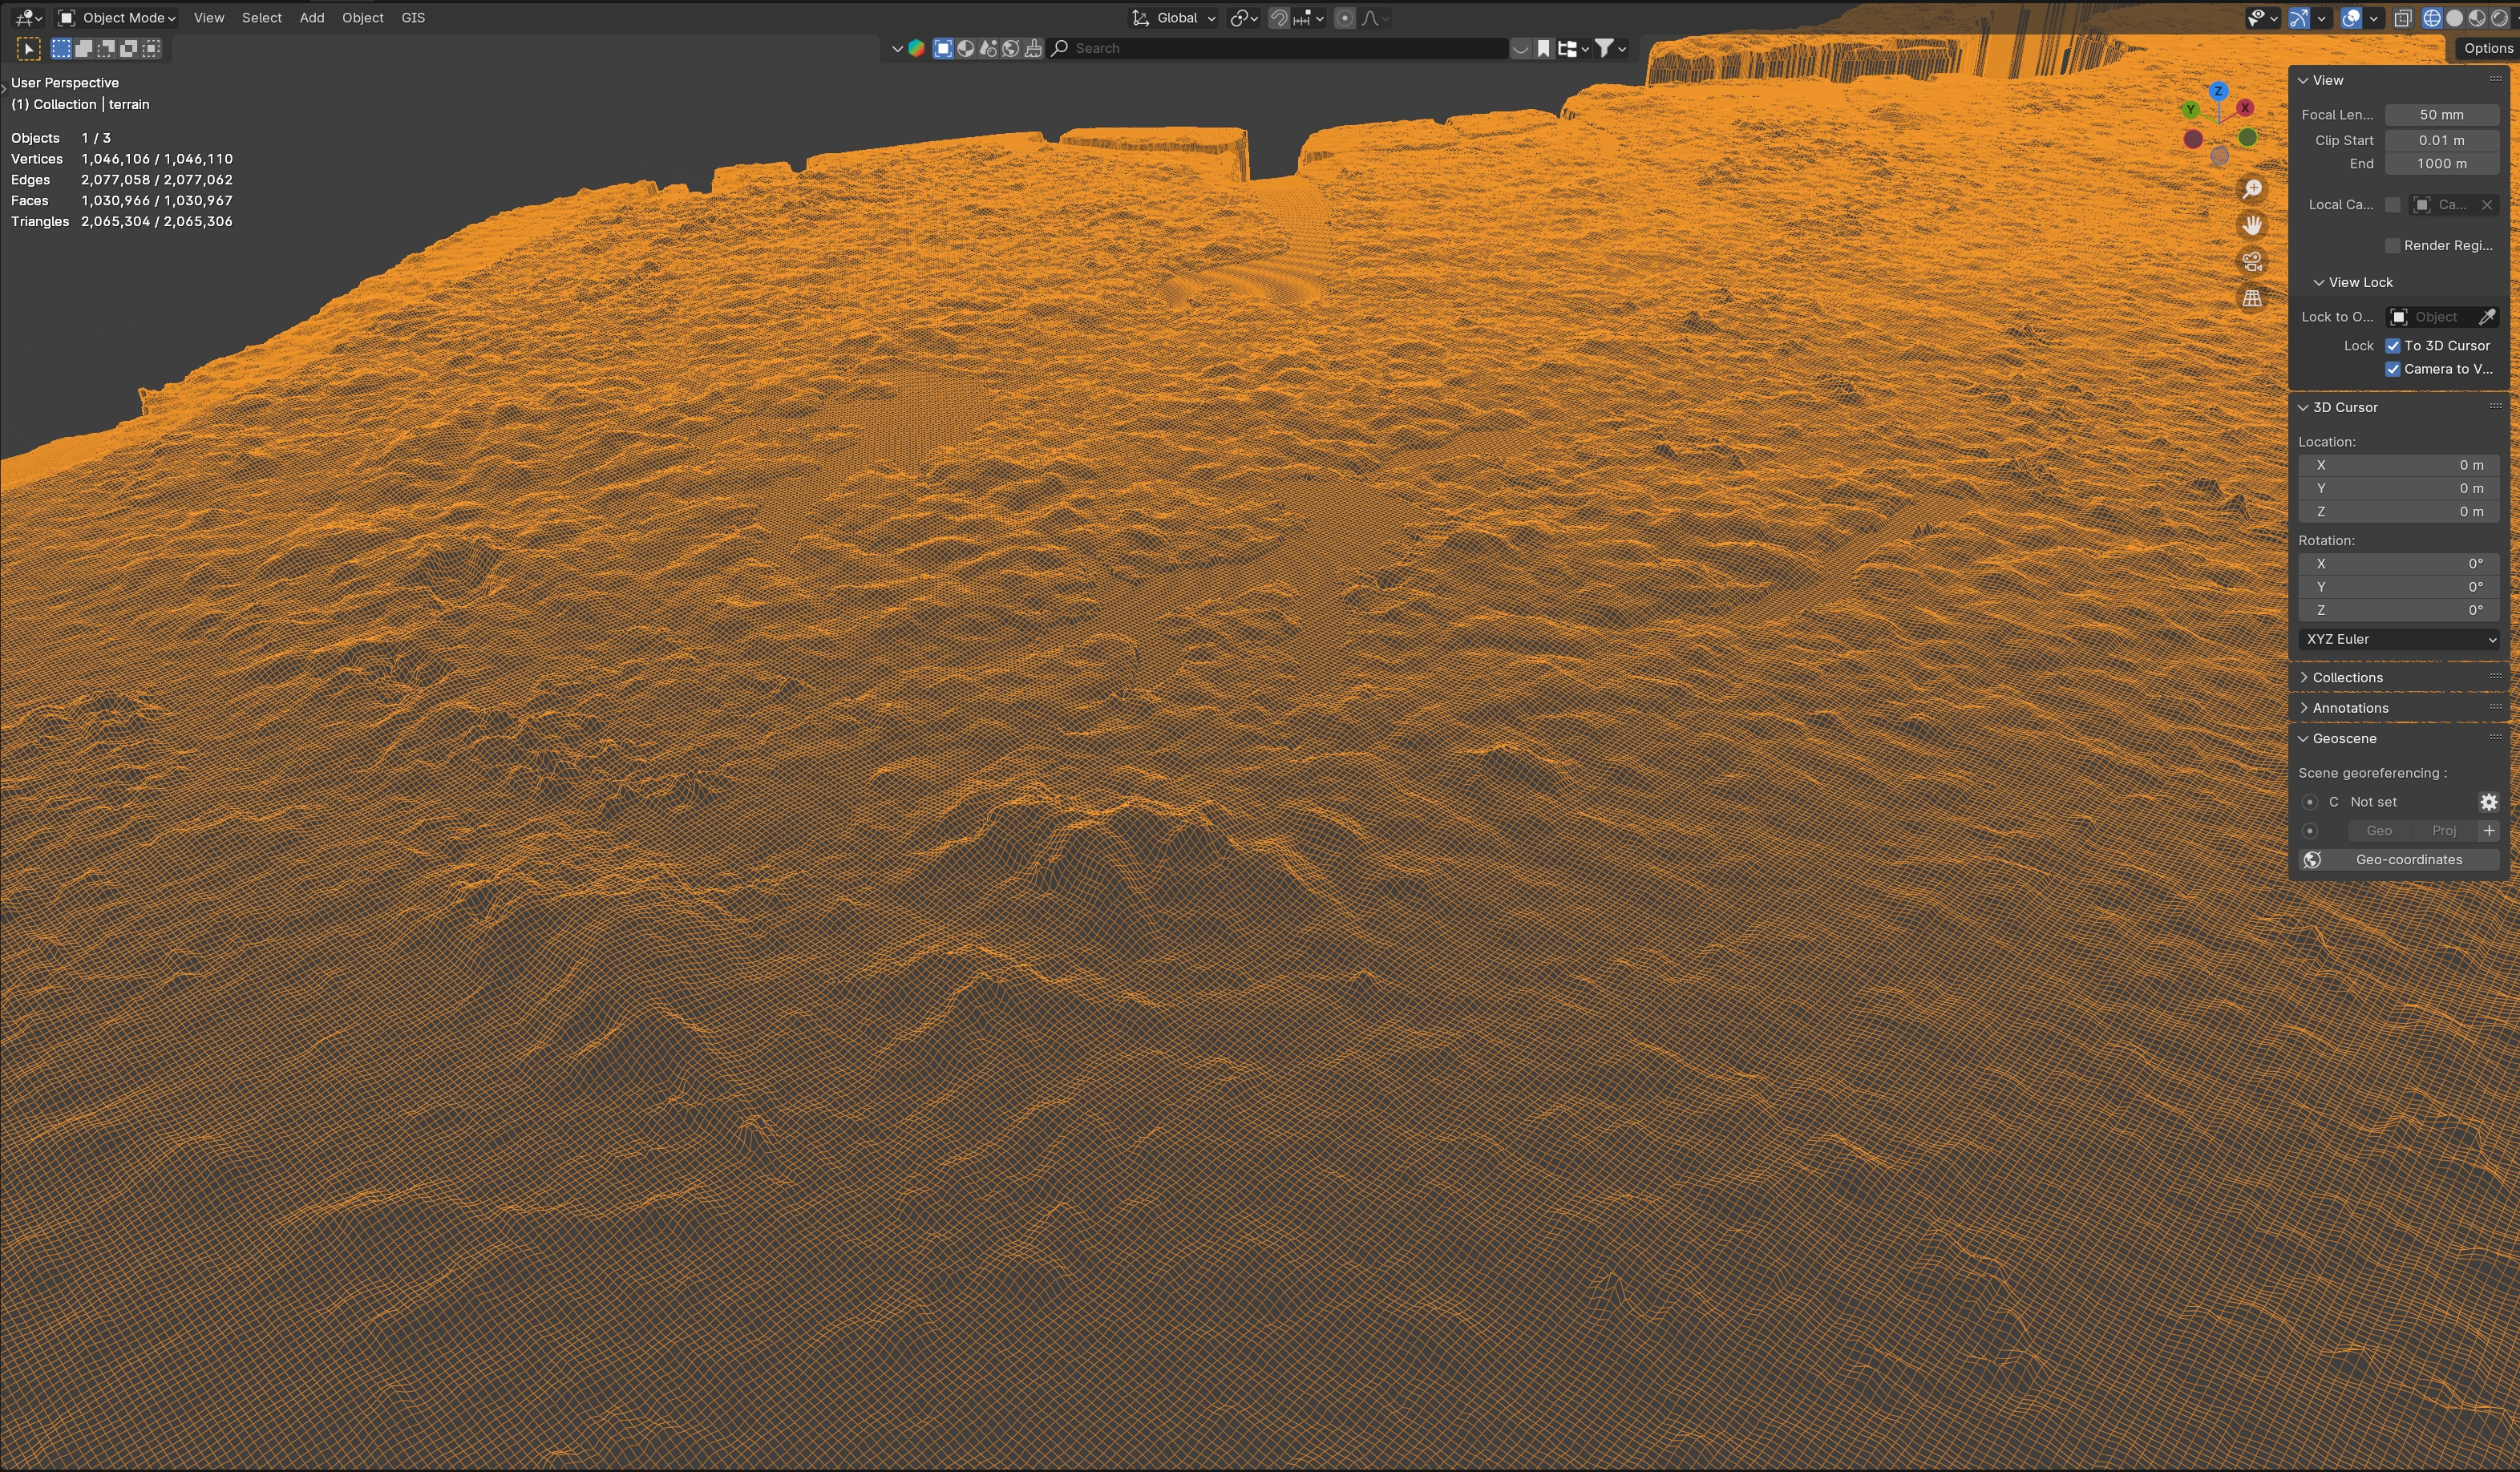The height and width of the screenshot is (1472, 2520).
Task: Uncheck Lock To 3D Cursor
Action: point(2393,346)
